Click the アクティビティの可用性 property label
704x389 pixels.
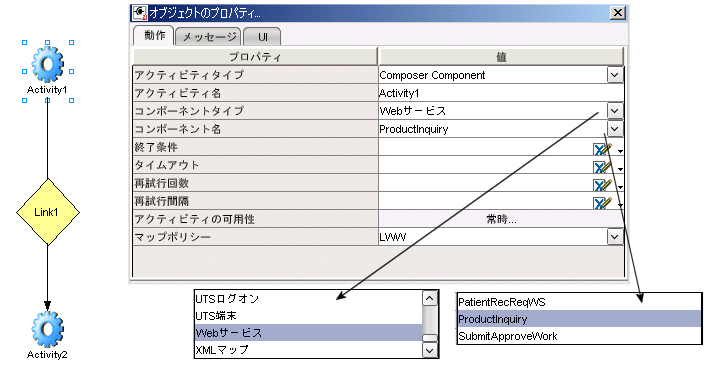pos(194,219)
